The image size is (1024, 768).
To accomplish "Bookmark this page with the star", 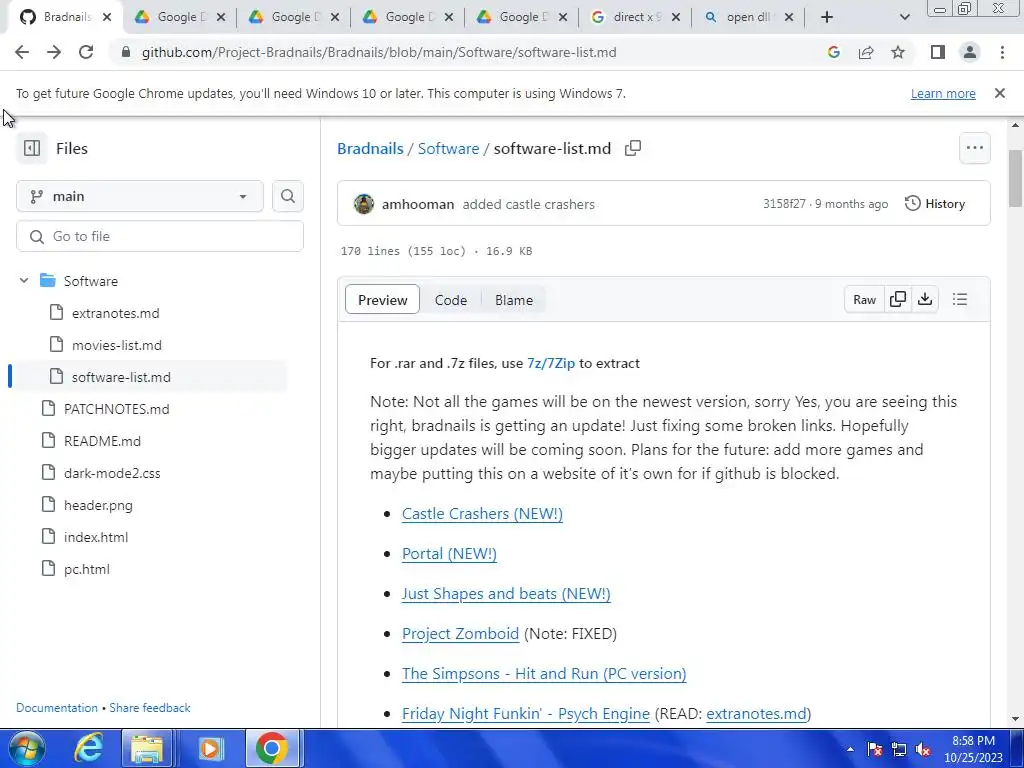I will [898, 52].
